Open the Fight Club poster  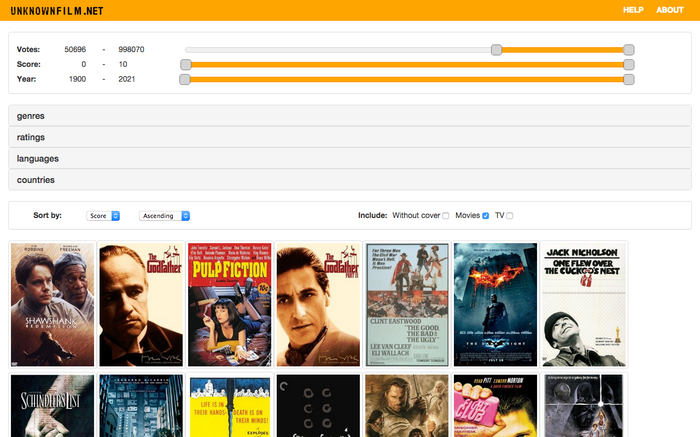[x=496, y=406]
